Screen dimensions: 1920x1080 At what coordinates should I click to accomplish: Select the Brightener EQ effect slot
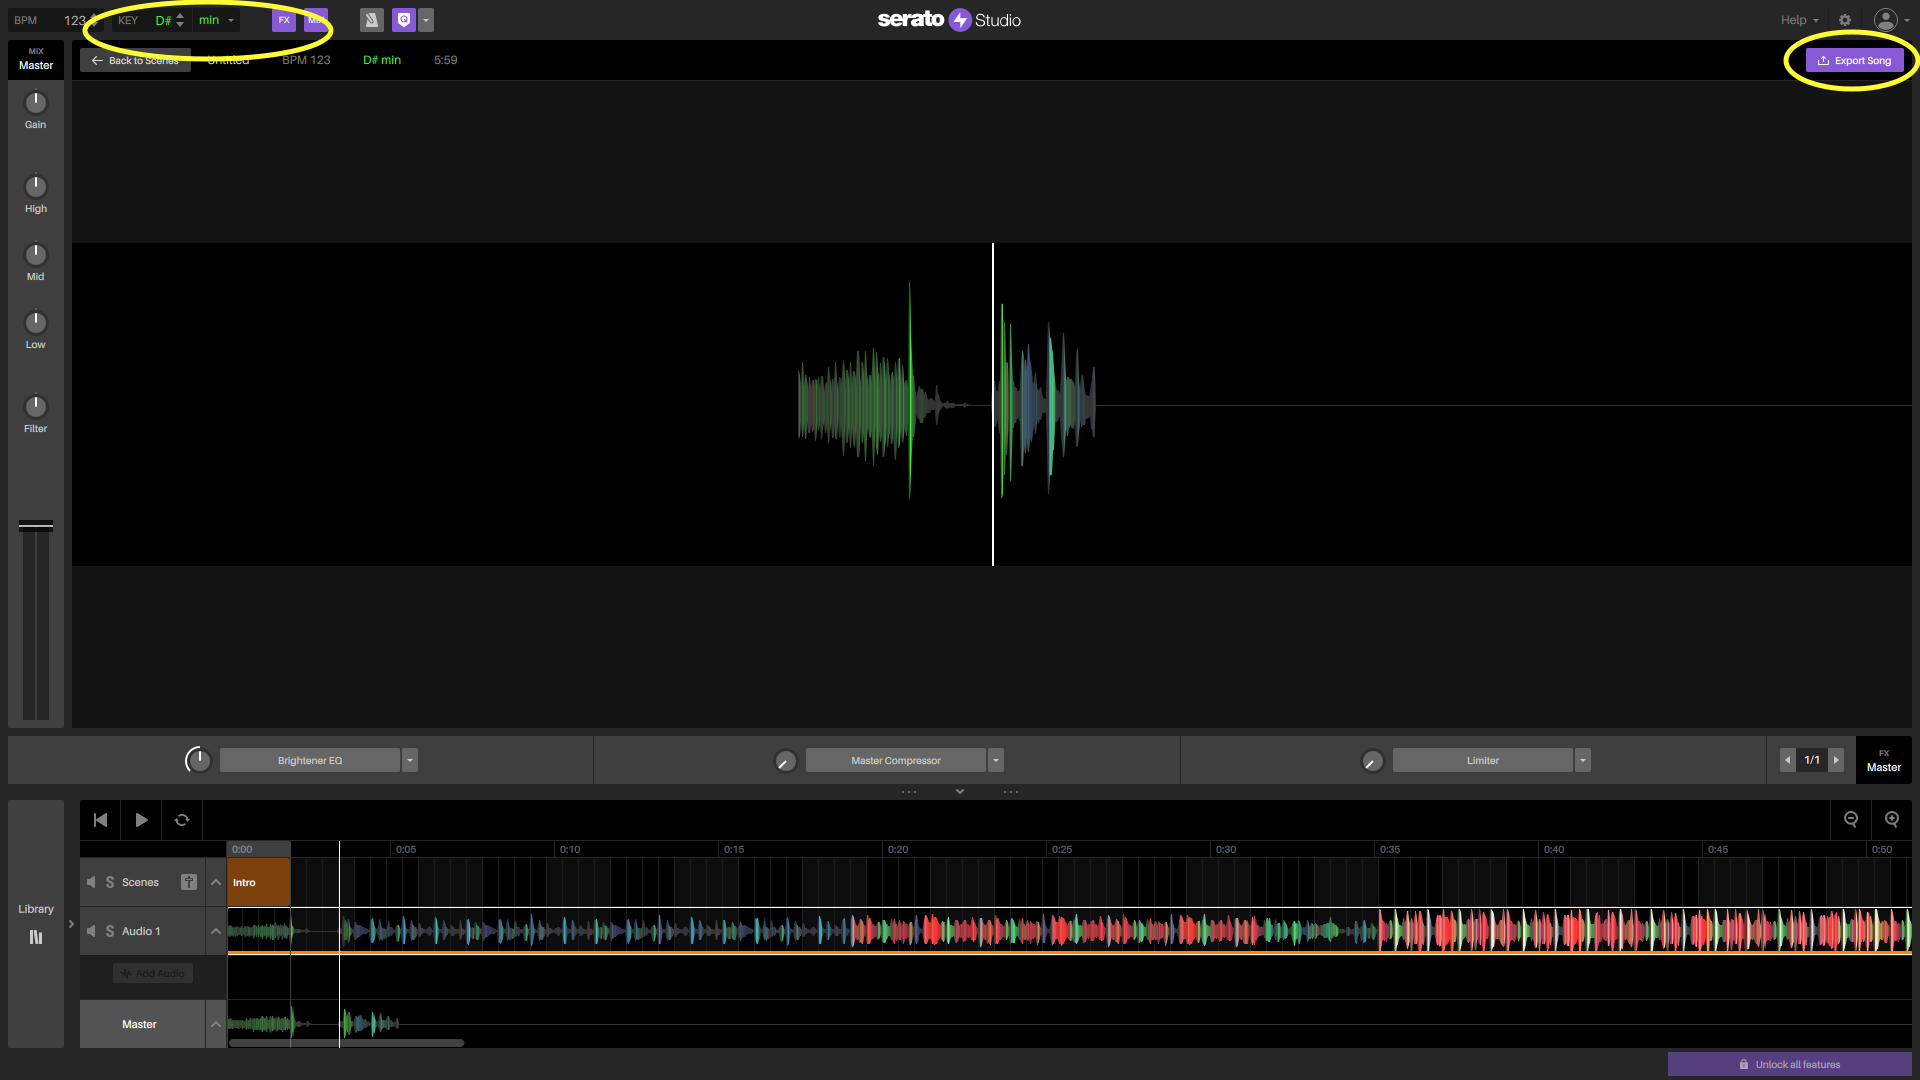[x=310, y=760]
